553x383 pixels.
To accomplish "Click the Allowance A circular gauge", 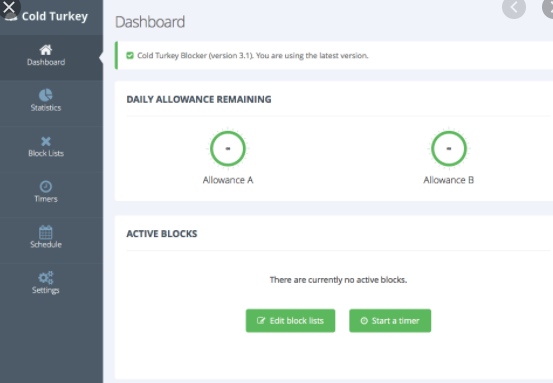I will (228, 148).
